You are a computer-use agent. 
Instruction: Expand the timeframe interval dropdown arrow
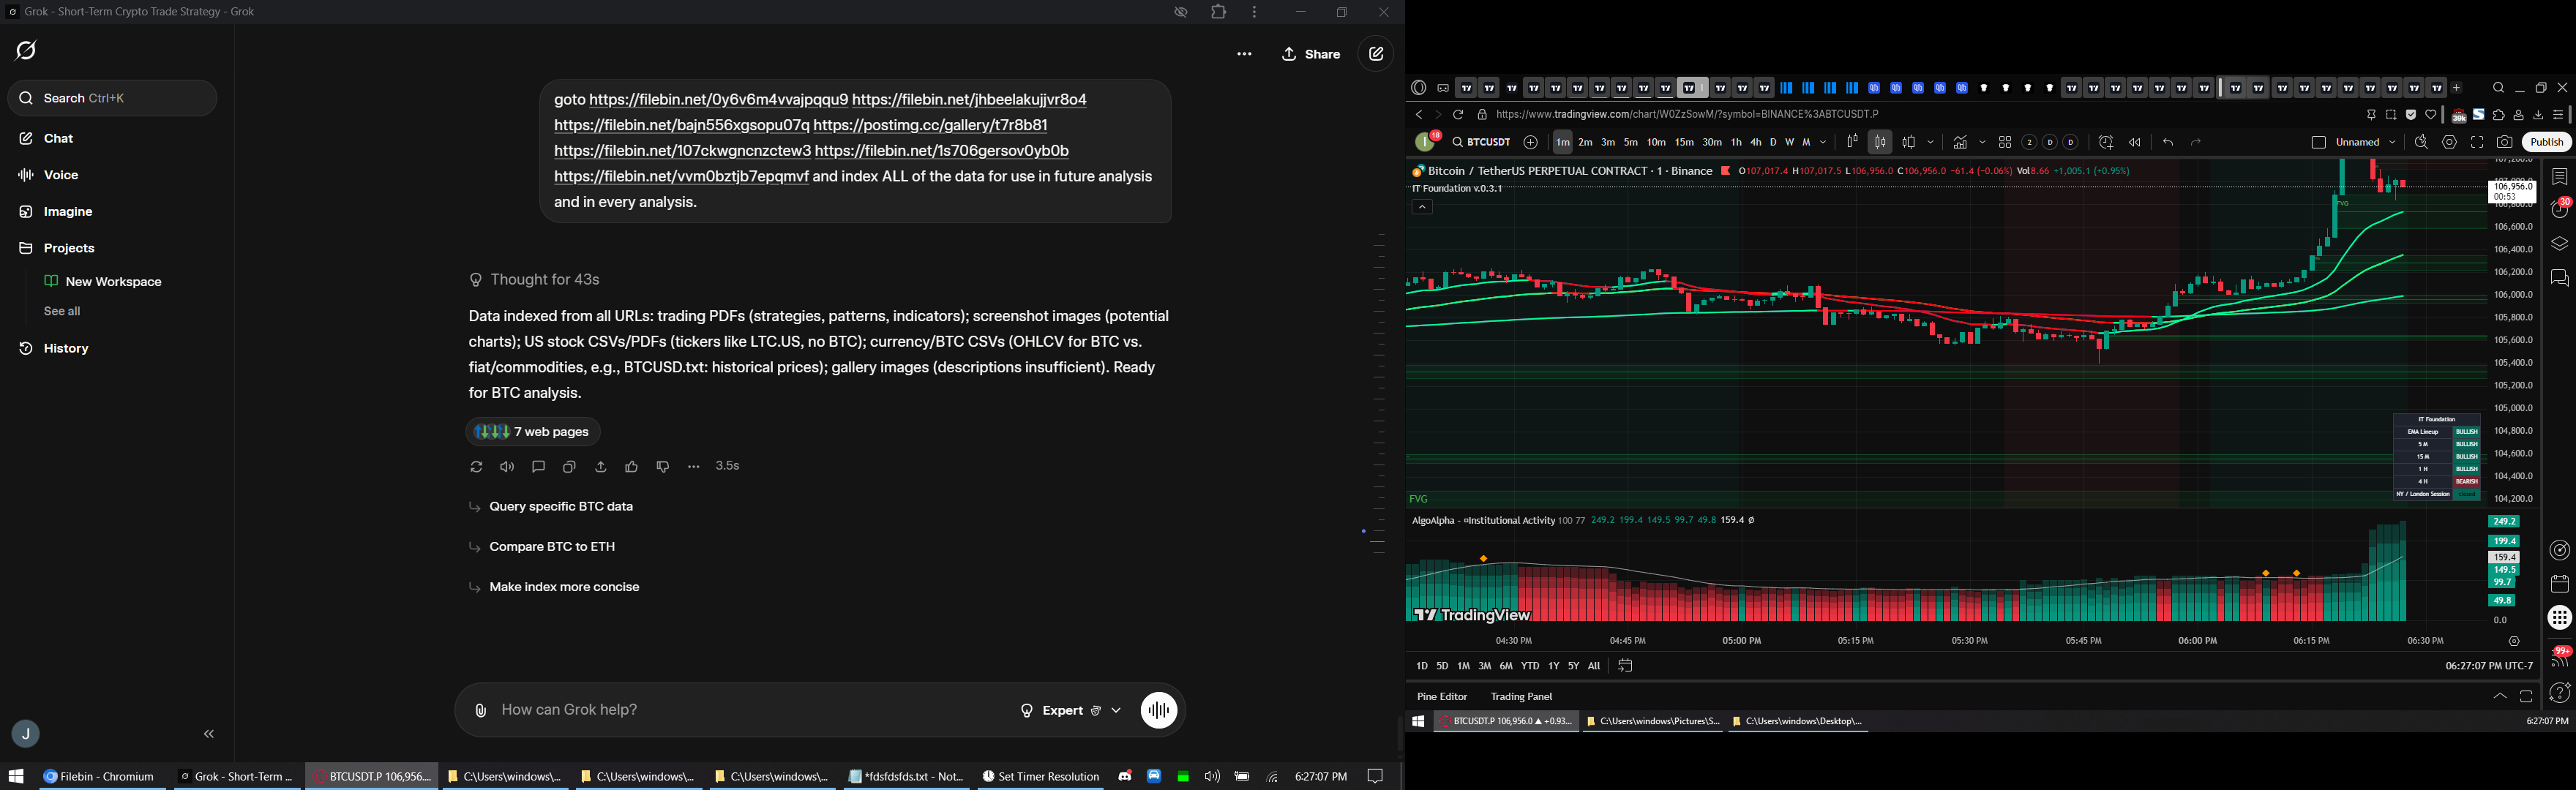pos(1824,143)
